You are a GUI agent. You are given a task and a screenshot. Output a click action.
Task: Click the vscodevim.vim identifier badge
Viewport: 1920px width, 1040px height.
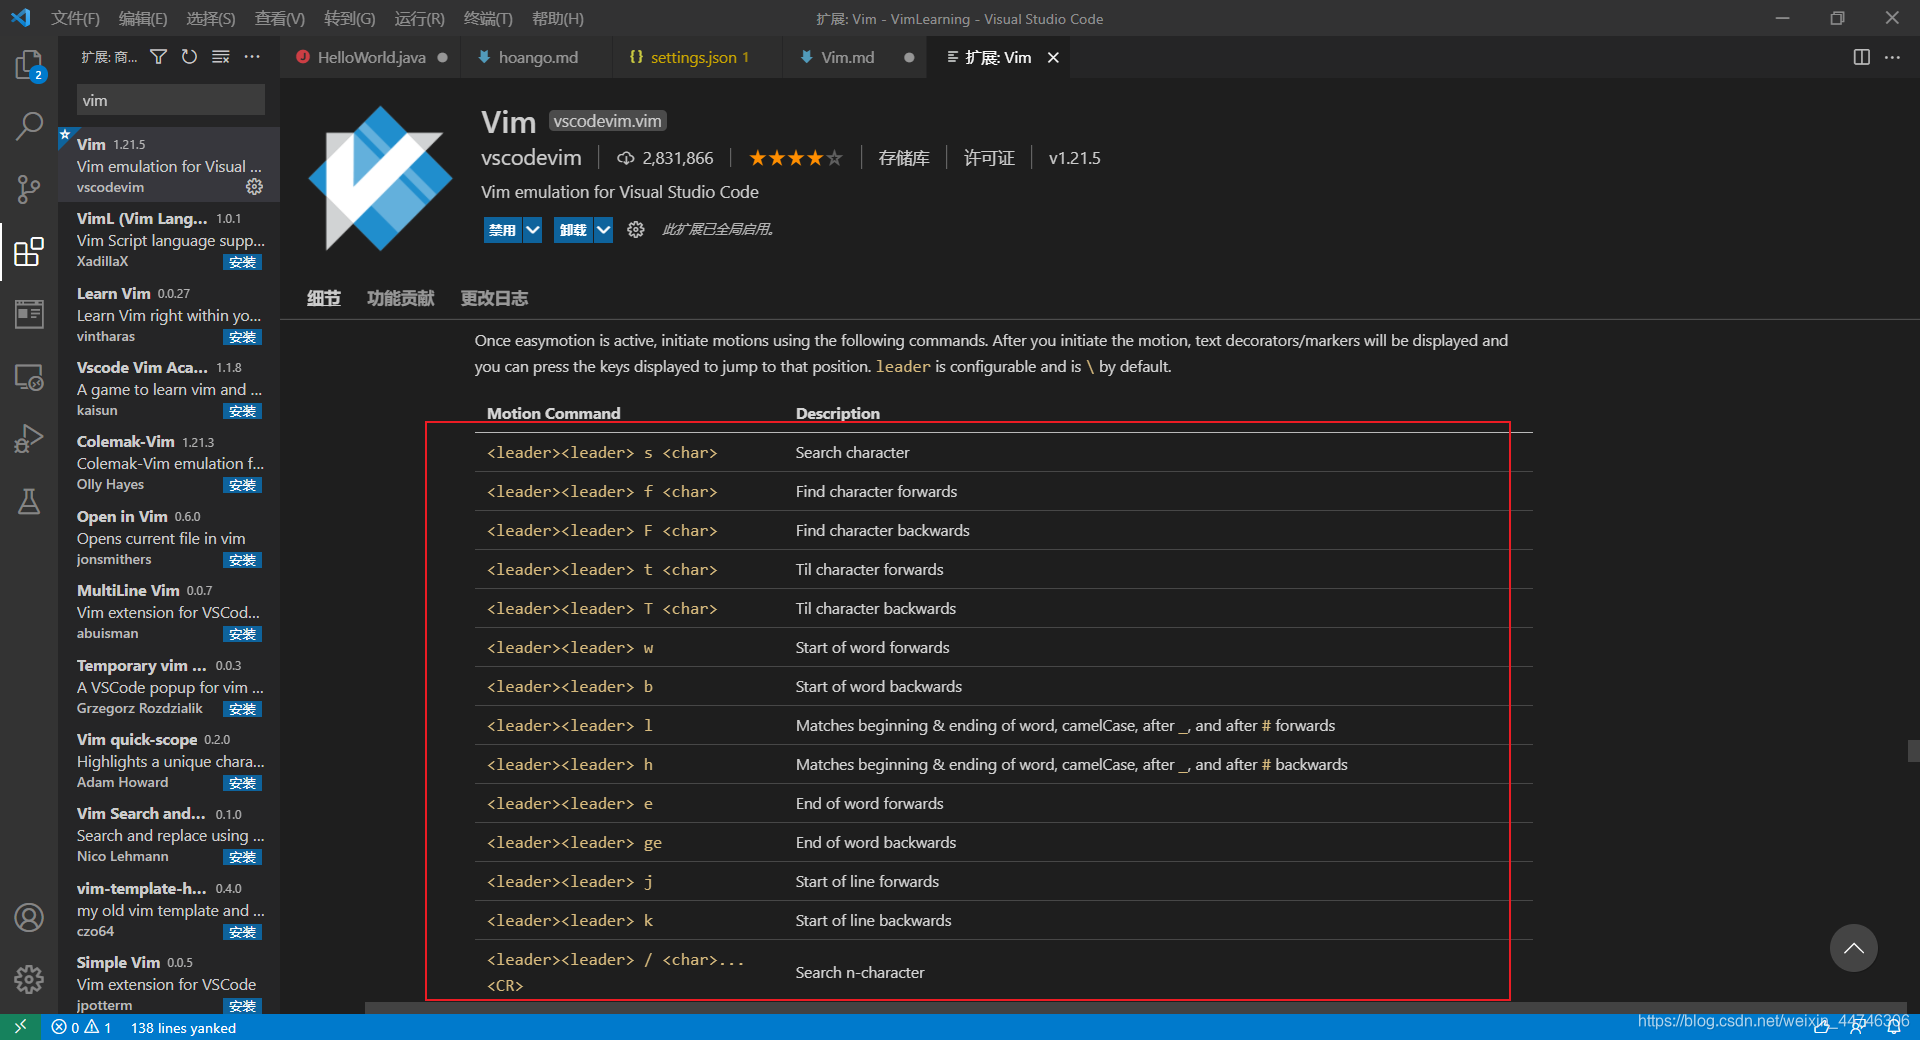[607, 121]
